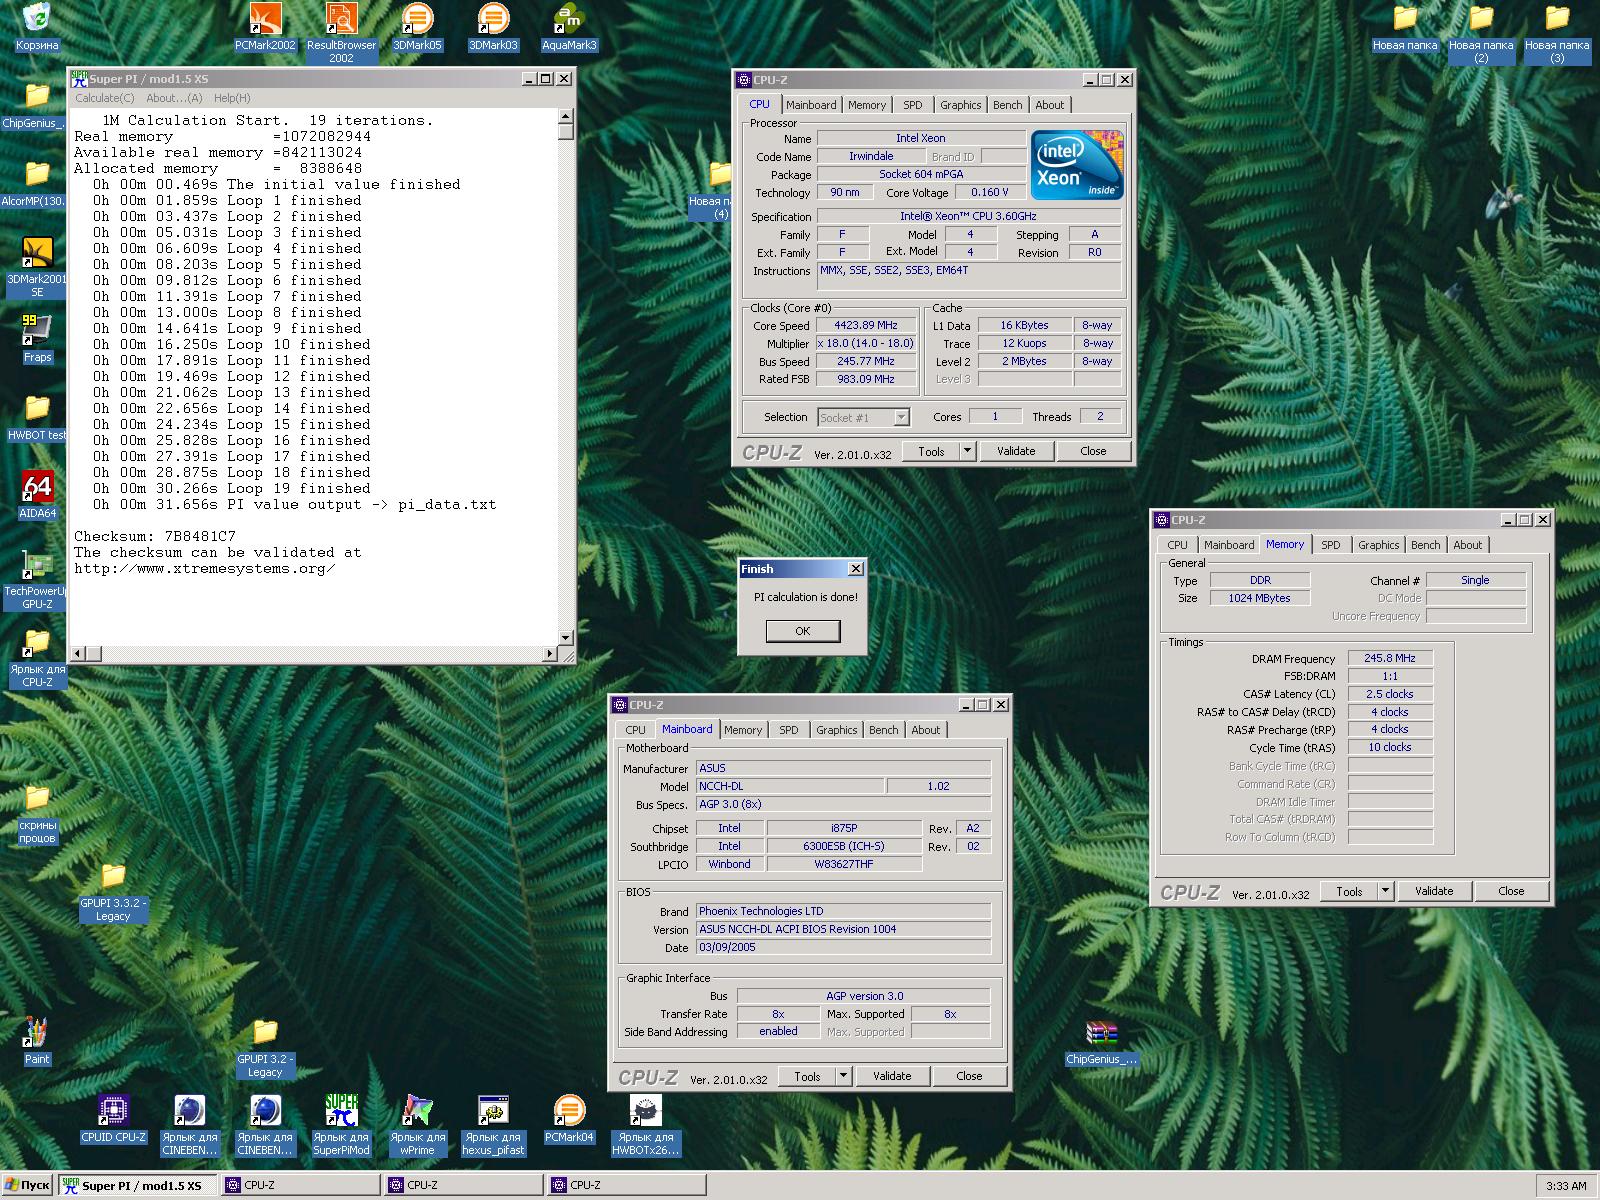This screenshot has height=1200, width=1600.
Task: Click BIOS version field ASUS NCCH-DL ACPI
Action: coord(843,929)
